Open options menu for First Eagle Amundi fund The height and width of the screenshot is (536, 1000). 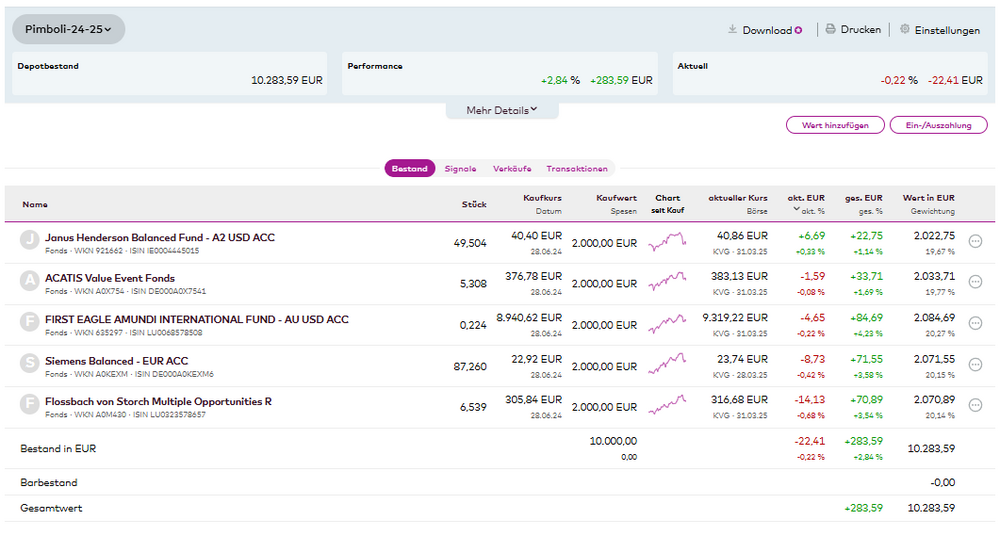(x=976, y=323)
